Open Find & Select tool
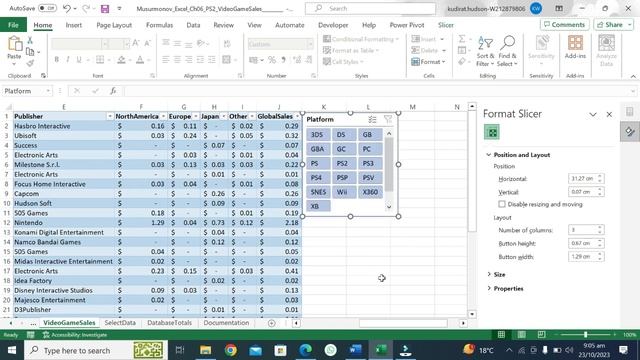Viewport: 640px width, 360px height. tap(507, 51)
